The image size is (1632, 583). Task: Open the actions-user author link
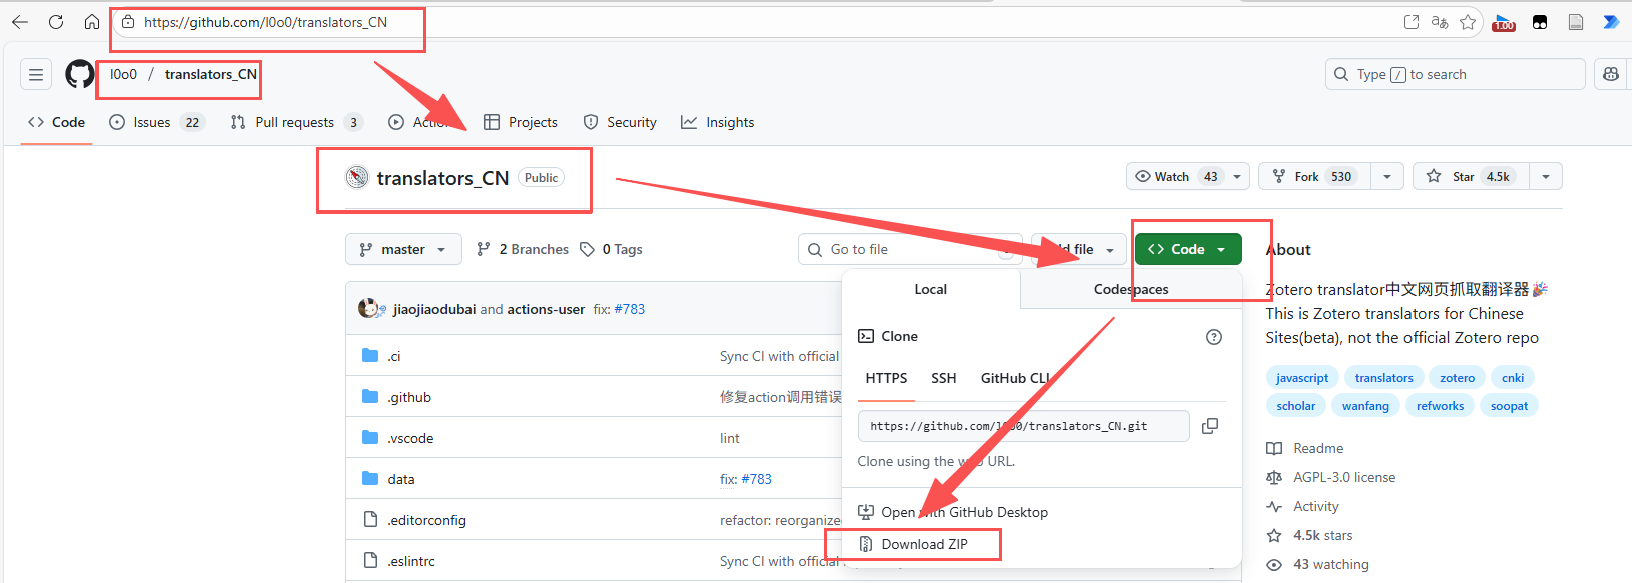click(x=546, y=309)
